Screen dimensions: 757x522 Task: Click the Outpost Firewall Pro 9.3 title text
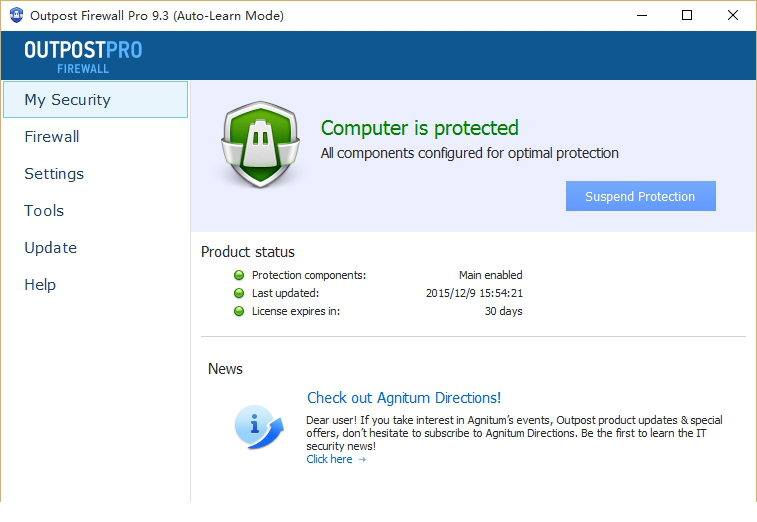click(x=157, y=16)
